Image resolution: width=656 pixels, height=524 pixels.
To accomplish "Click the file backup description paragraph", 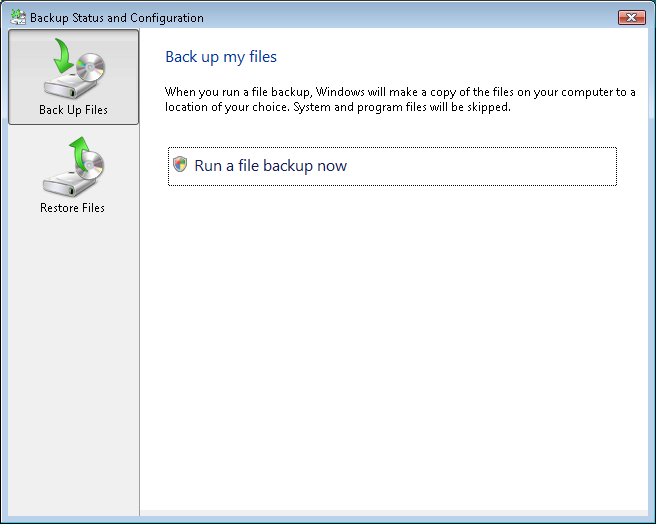I will pos(400,100).
